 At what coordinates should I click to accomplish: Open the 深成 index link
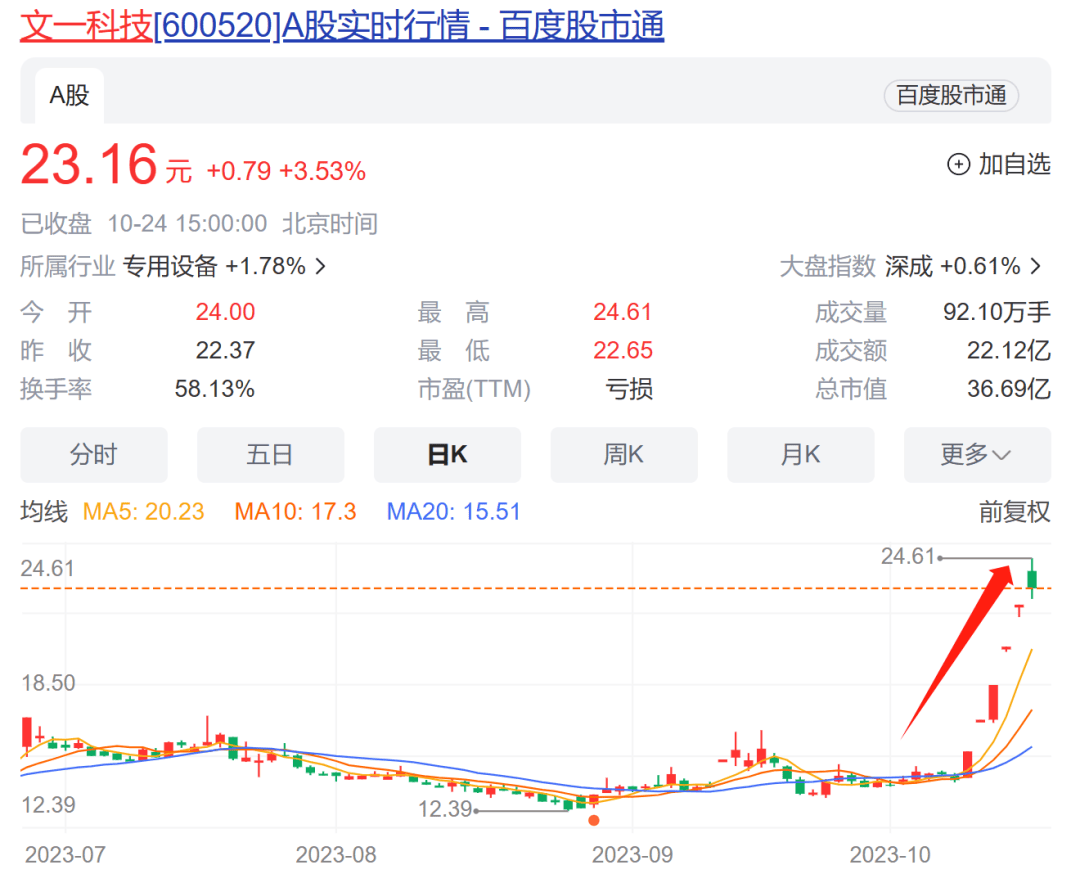(x=908, y=266)
